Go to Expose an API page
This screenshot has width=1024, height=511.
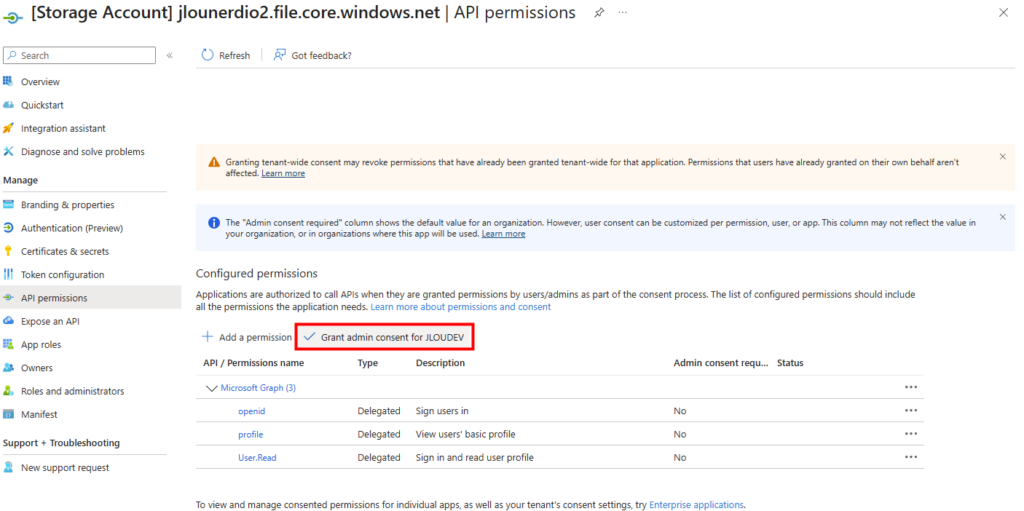tap(50, 321)
